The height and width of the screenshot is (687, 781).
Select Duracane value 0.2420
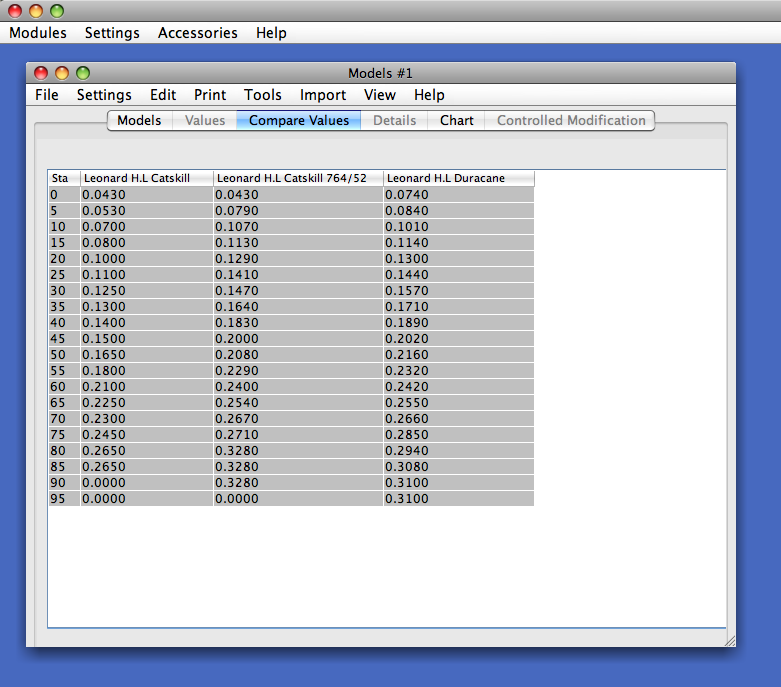[x=459, y=387]
